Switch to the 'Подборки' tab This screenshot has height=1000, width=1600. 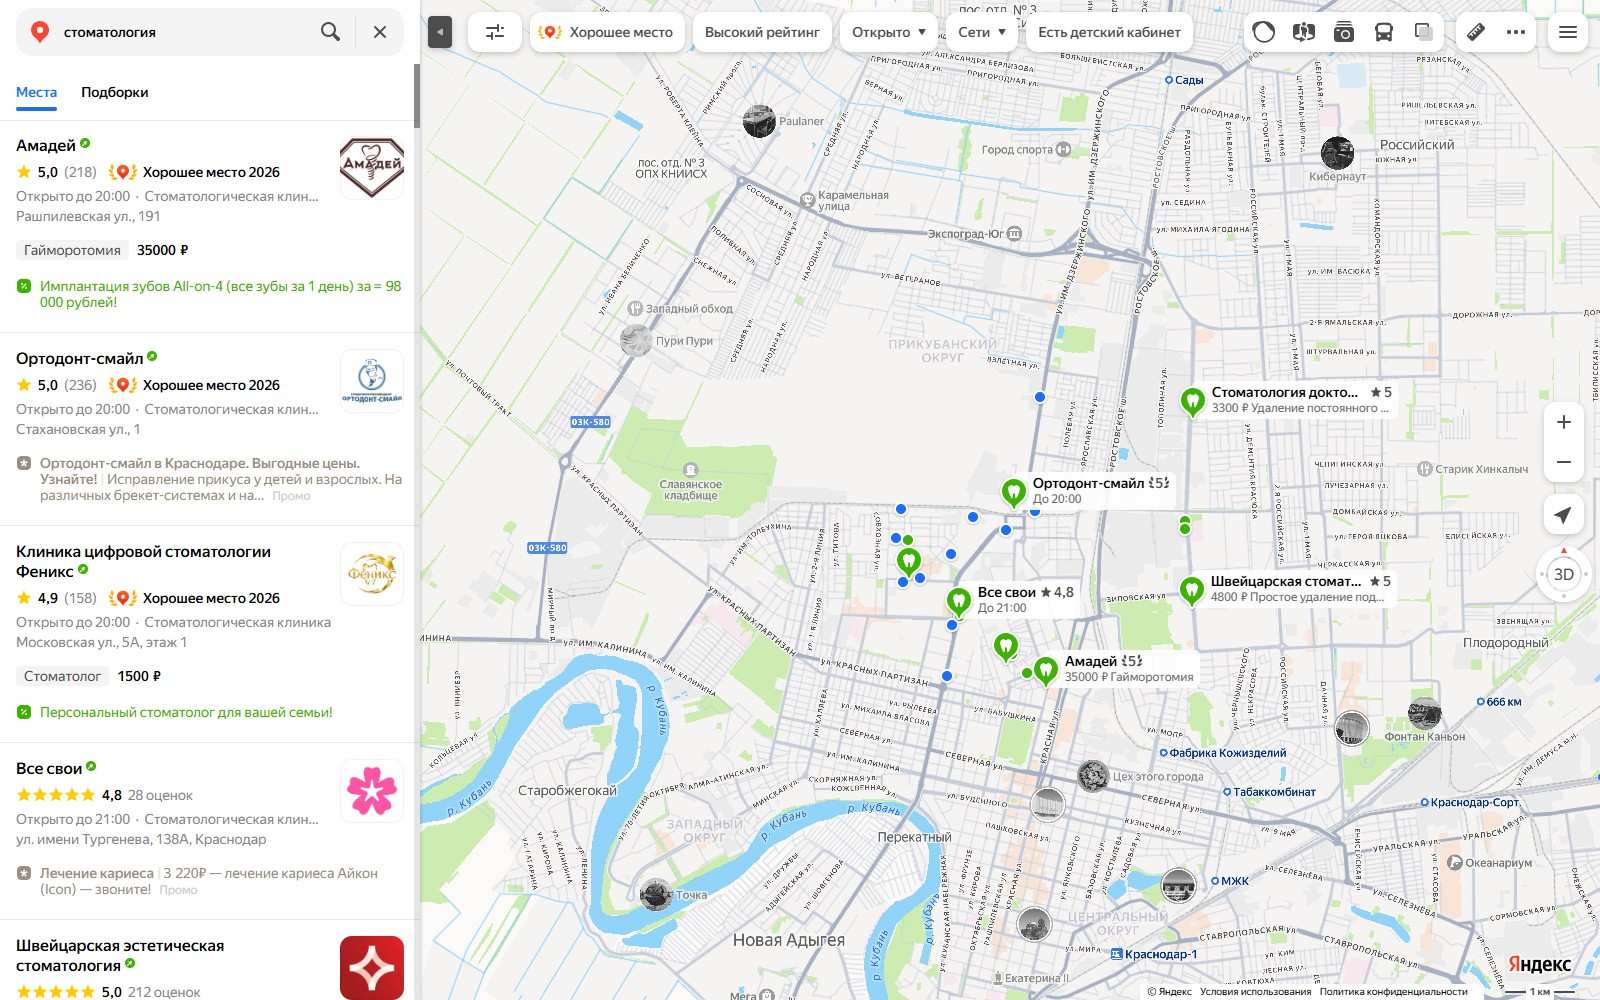(x=115, y=92)
